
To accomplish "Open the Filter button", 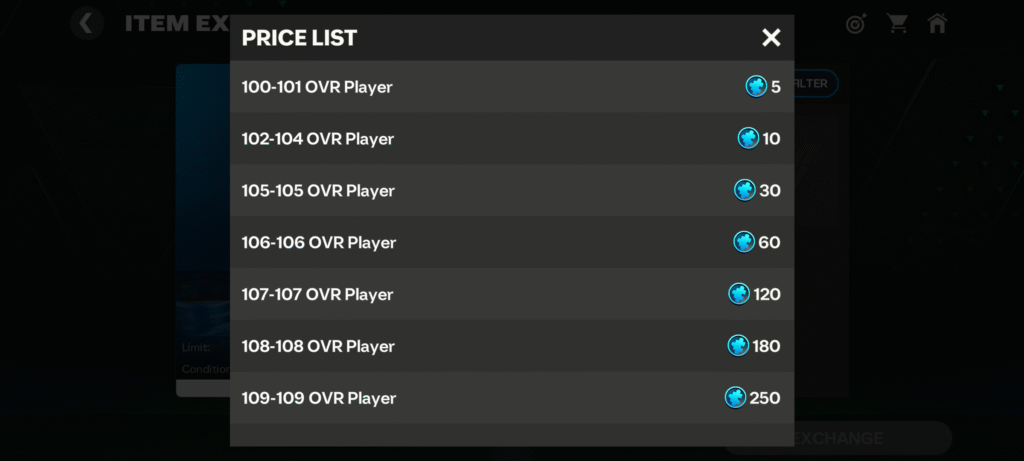I will pos(814,84).
